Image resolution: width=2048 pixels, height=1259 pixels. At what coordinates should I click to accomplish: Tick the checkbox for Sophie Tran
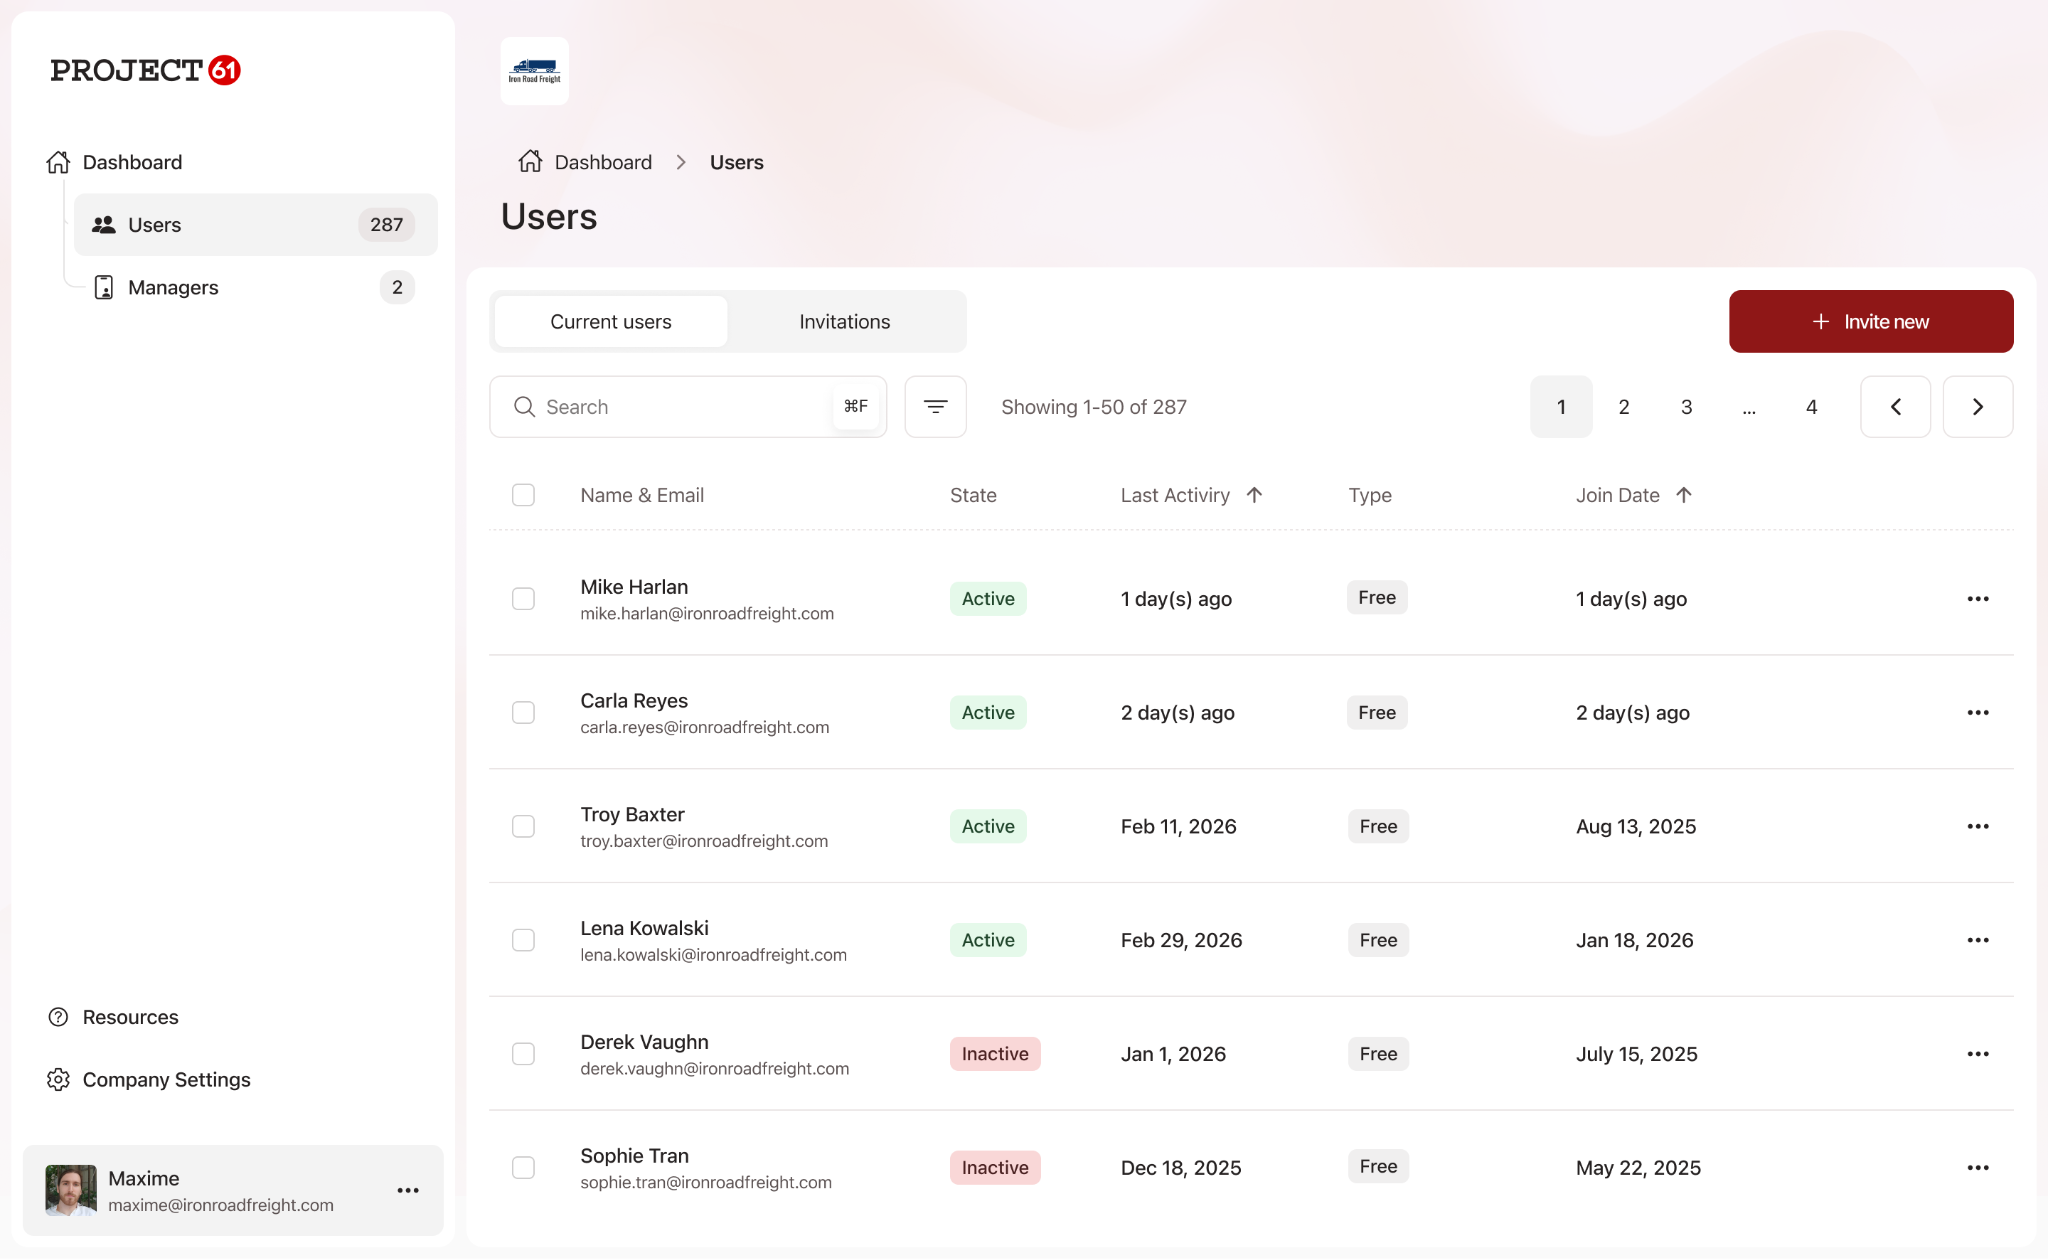[523, 1168]
